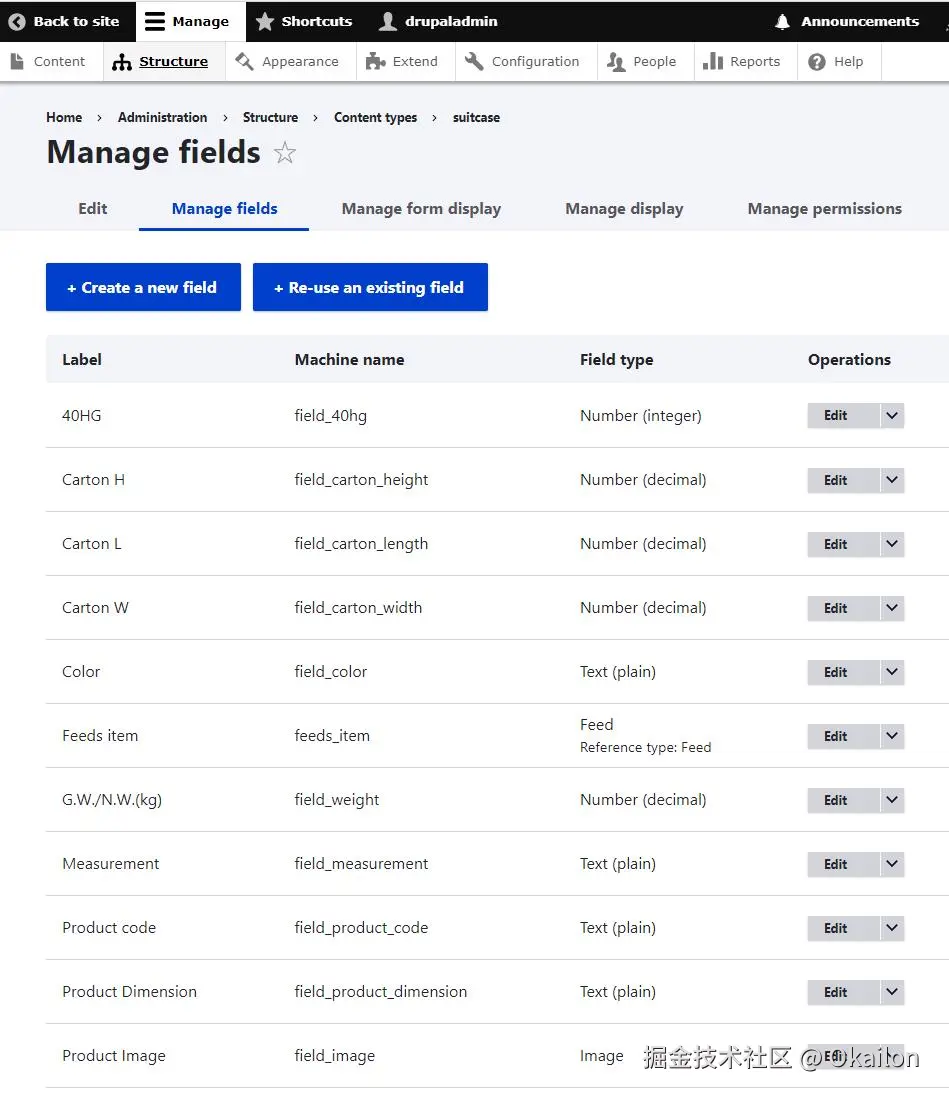Click the Manage hamburger menu icon
Viewport: 949px width, 1100px height.
[155, 21]
